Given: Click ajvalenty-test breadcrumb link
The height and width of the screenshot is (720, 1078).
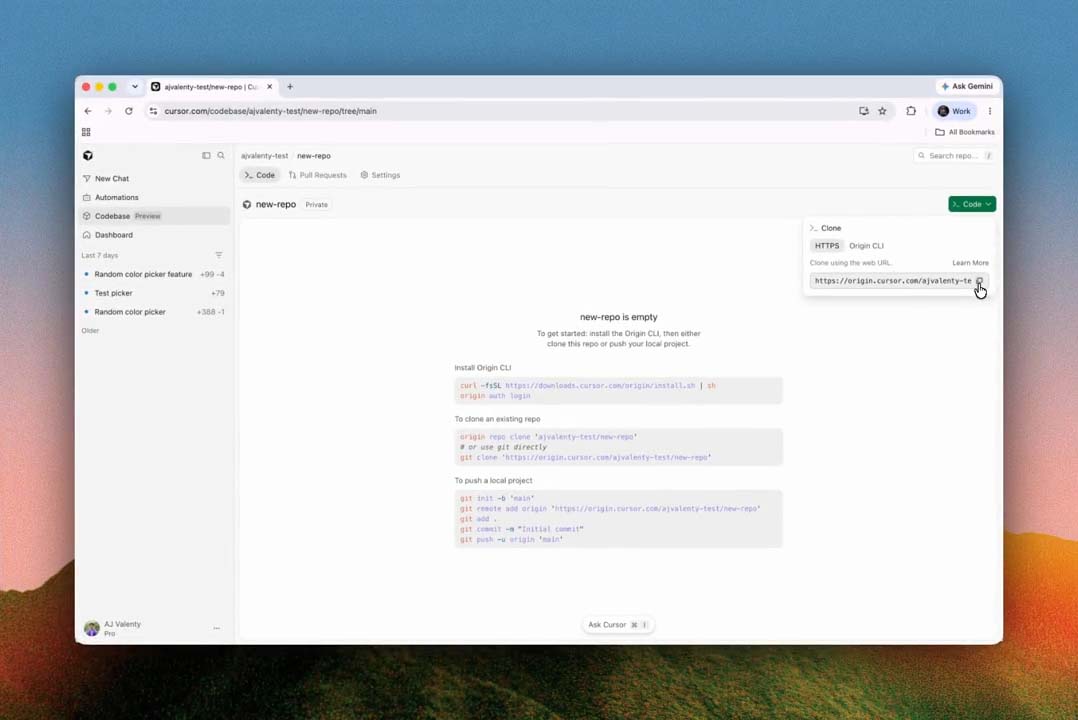Looking at the screenshot, I should point(265,156).
